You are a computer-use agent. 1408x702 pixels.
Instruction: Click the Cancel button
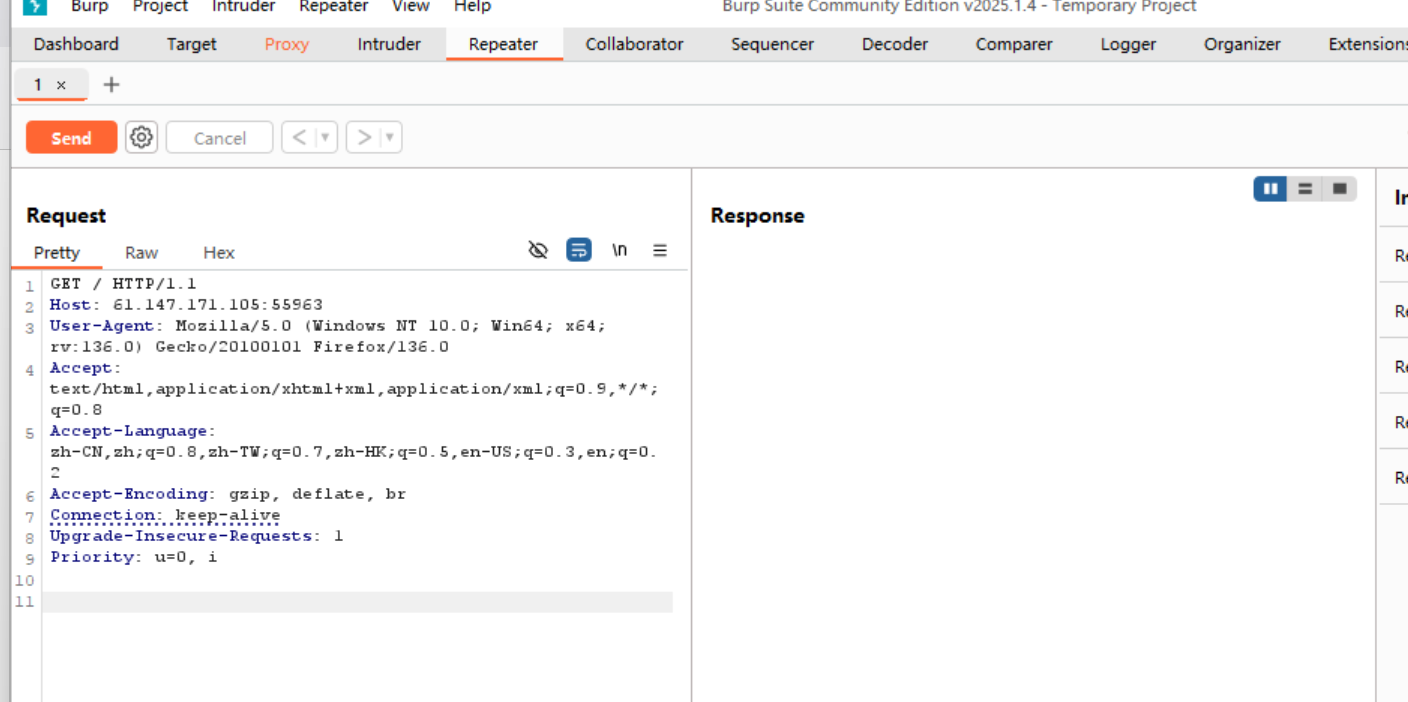(219, 138)
